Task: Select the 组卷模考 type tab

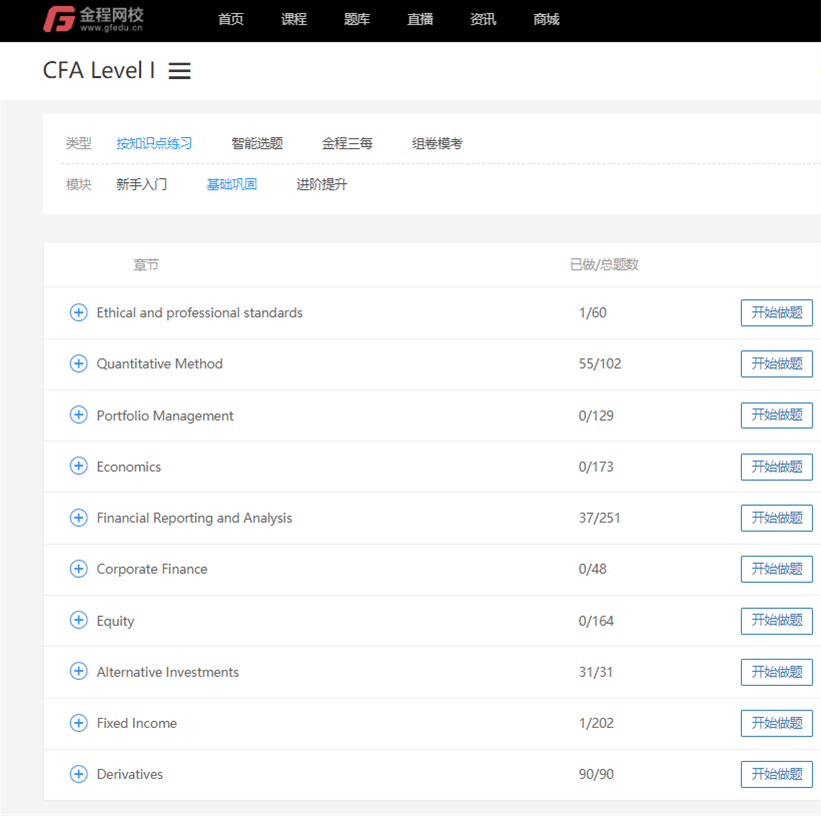Action: pyautogui.click(x=437, y=143)
